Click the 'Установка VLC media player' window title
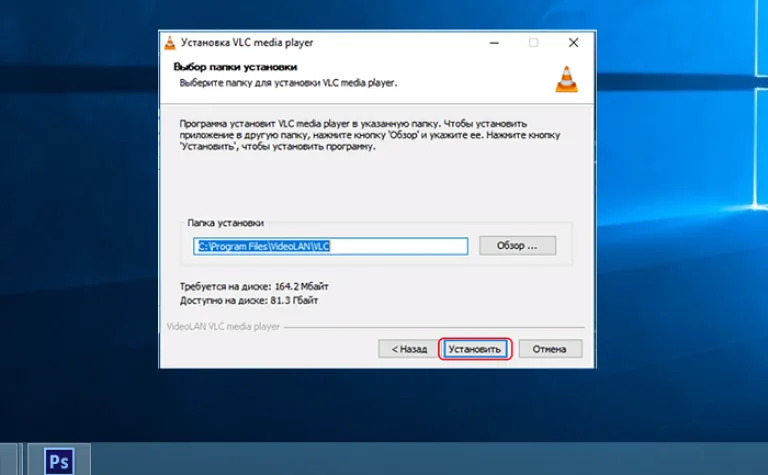Viewport: 768px width, 475px height. (247, 43)
